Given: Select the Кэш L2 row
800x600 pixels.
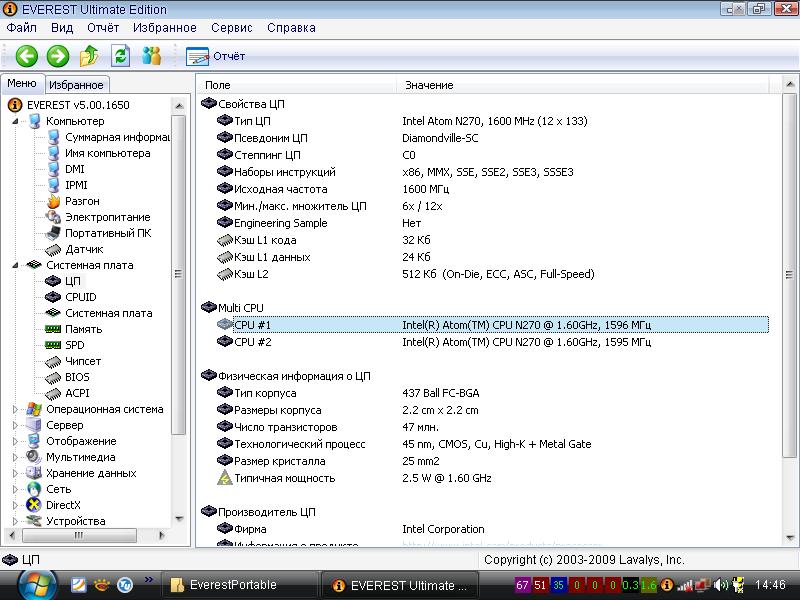Looking at the screenshot, I should pyautogui.click(x=492, y=274).
